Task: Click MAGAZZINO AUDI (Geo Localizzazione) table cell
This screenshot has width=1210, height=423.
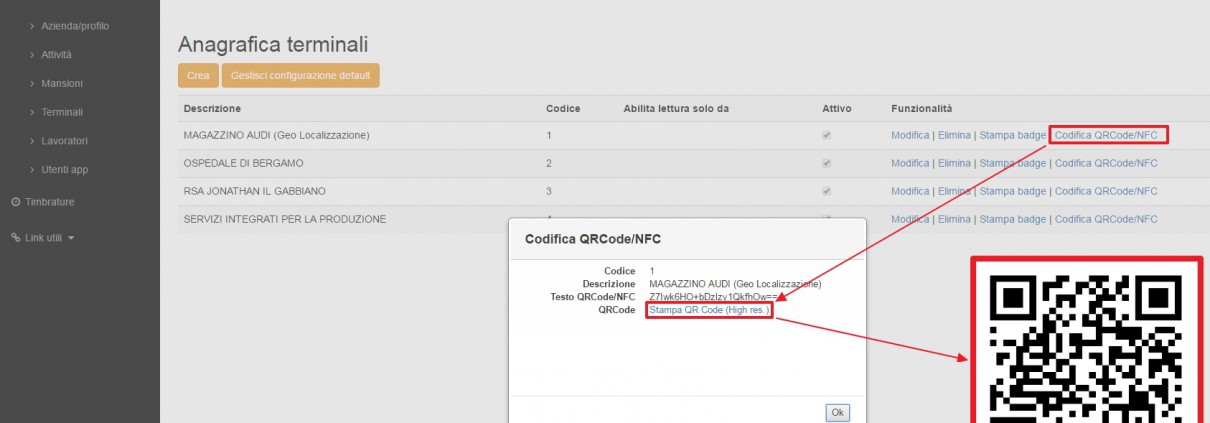Action: (277, 135)
